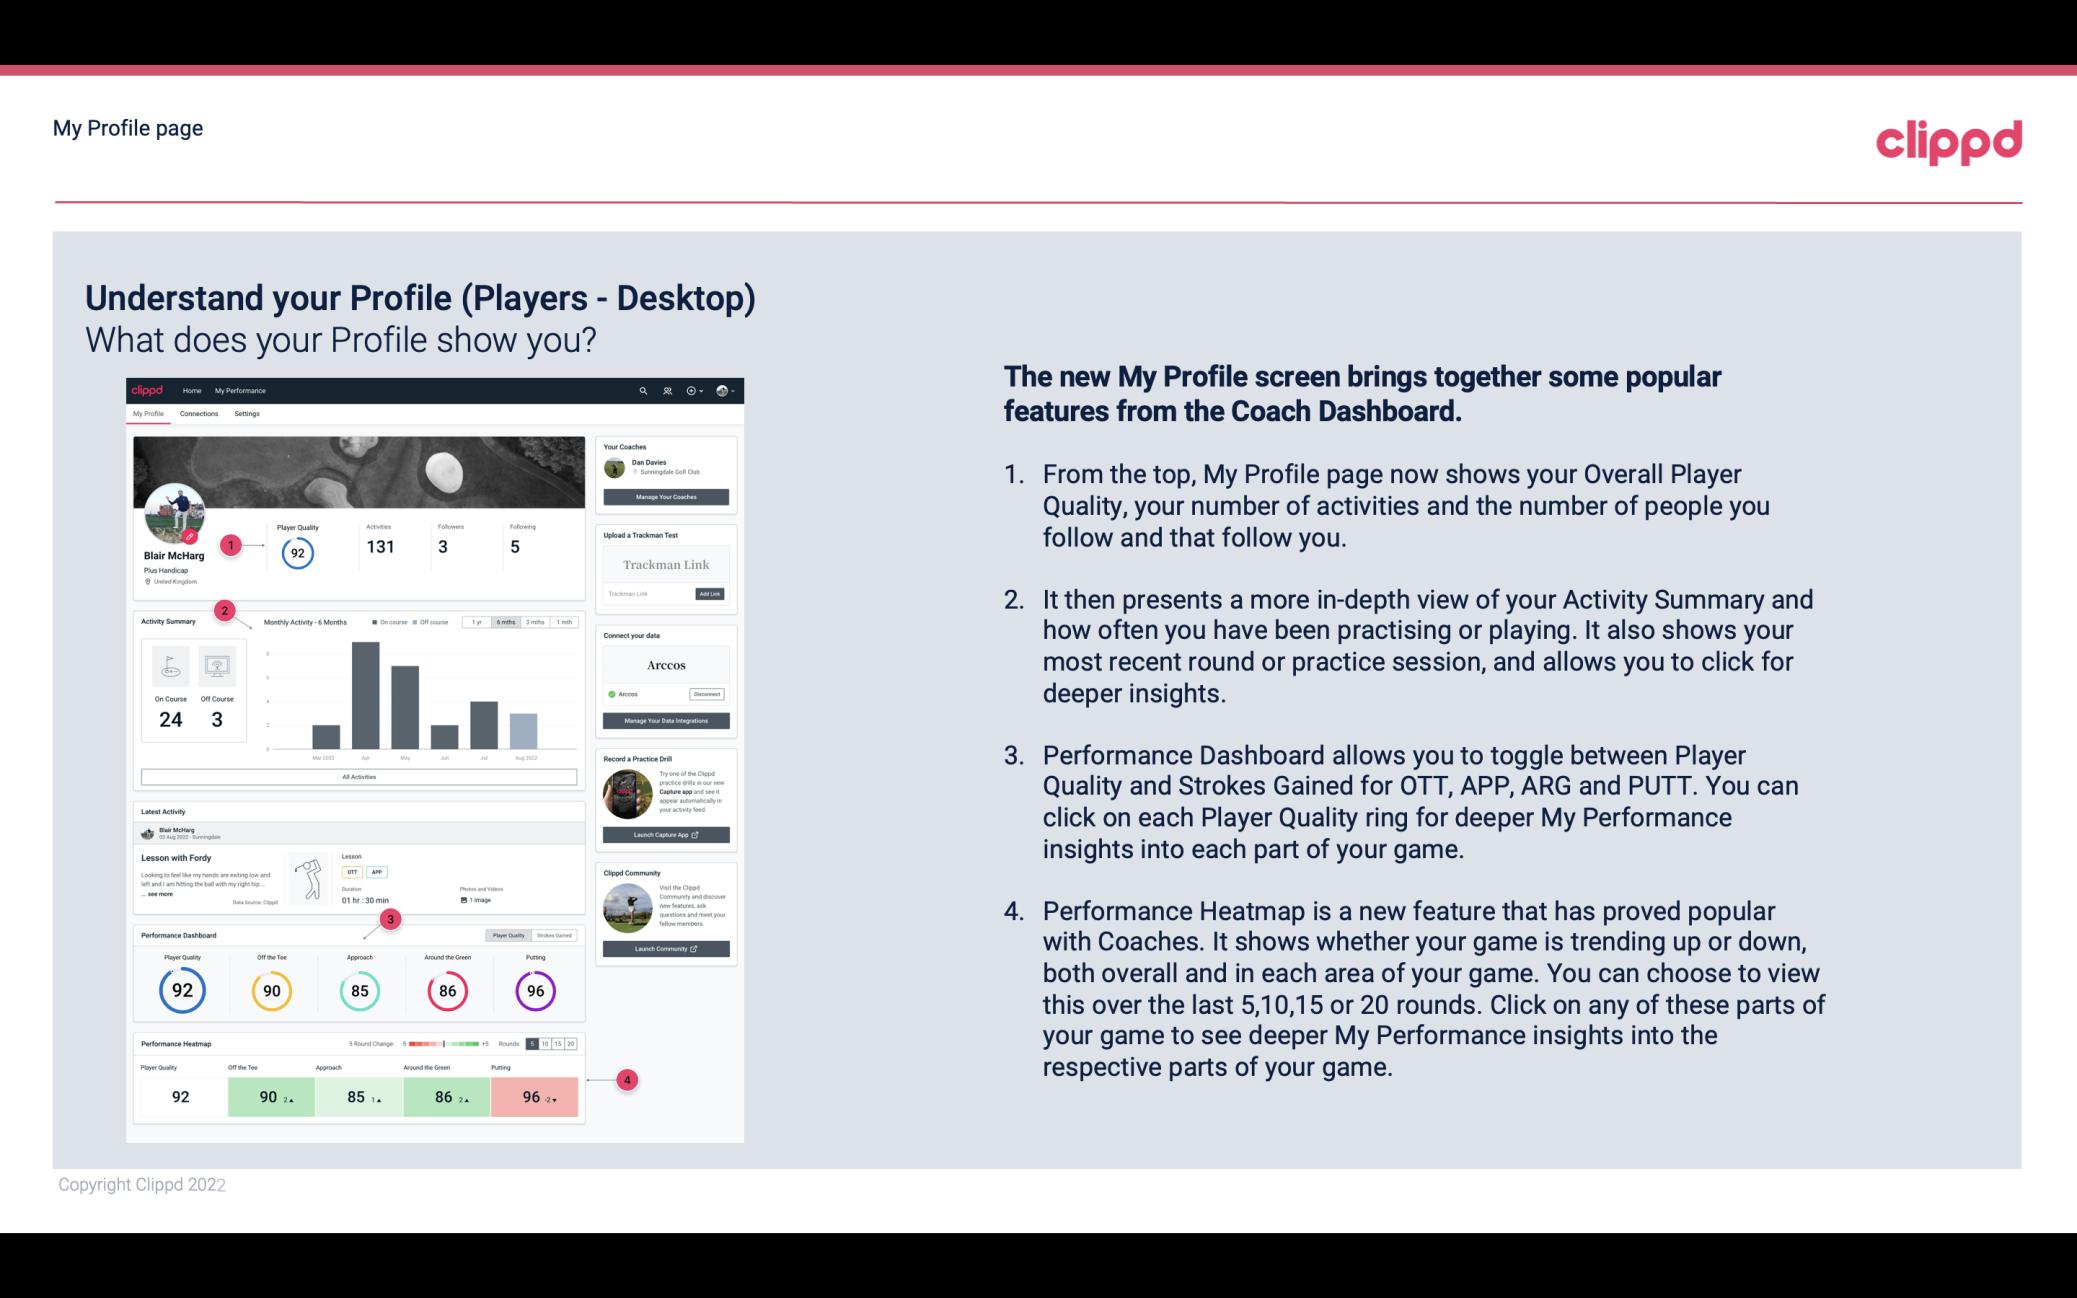Click the Player Quality ring icon
Viewport: 2077px width, 1298px height.
point(182,991)
